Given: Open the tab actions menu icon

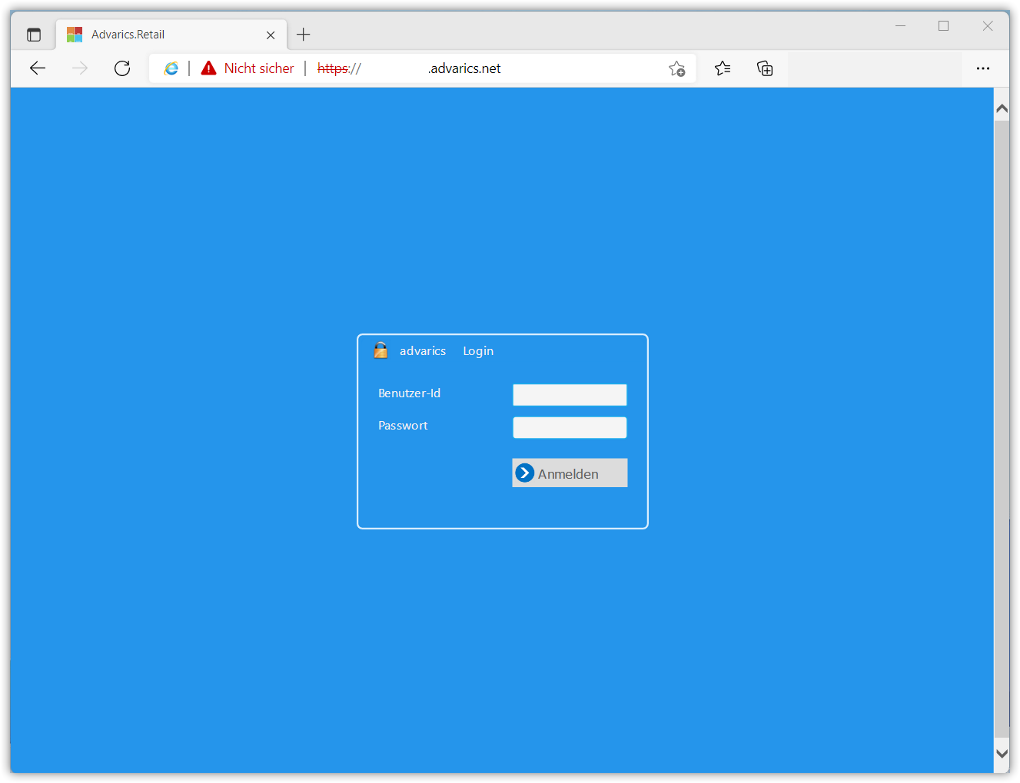Looking at the screenshot, I should click(34, 34).
